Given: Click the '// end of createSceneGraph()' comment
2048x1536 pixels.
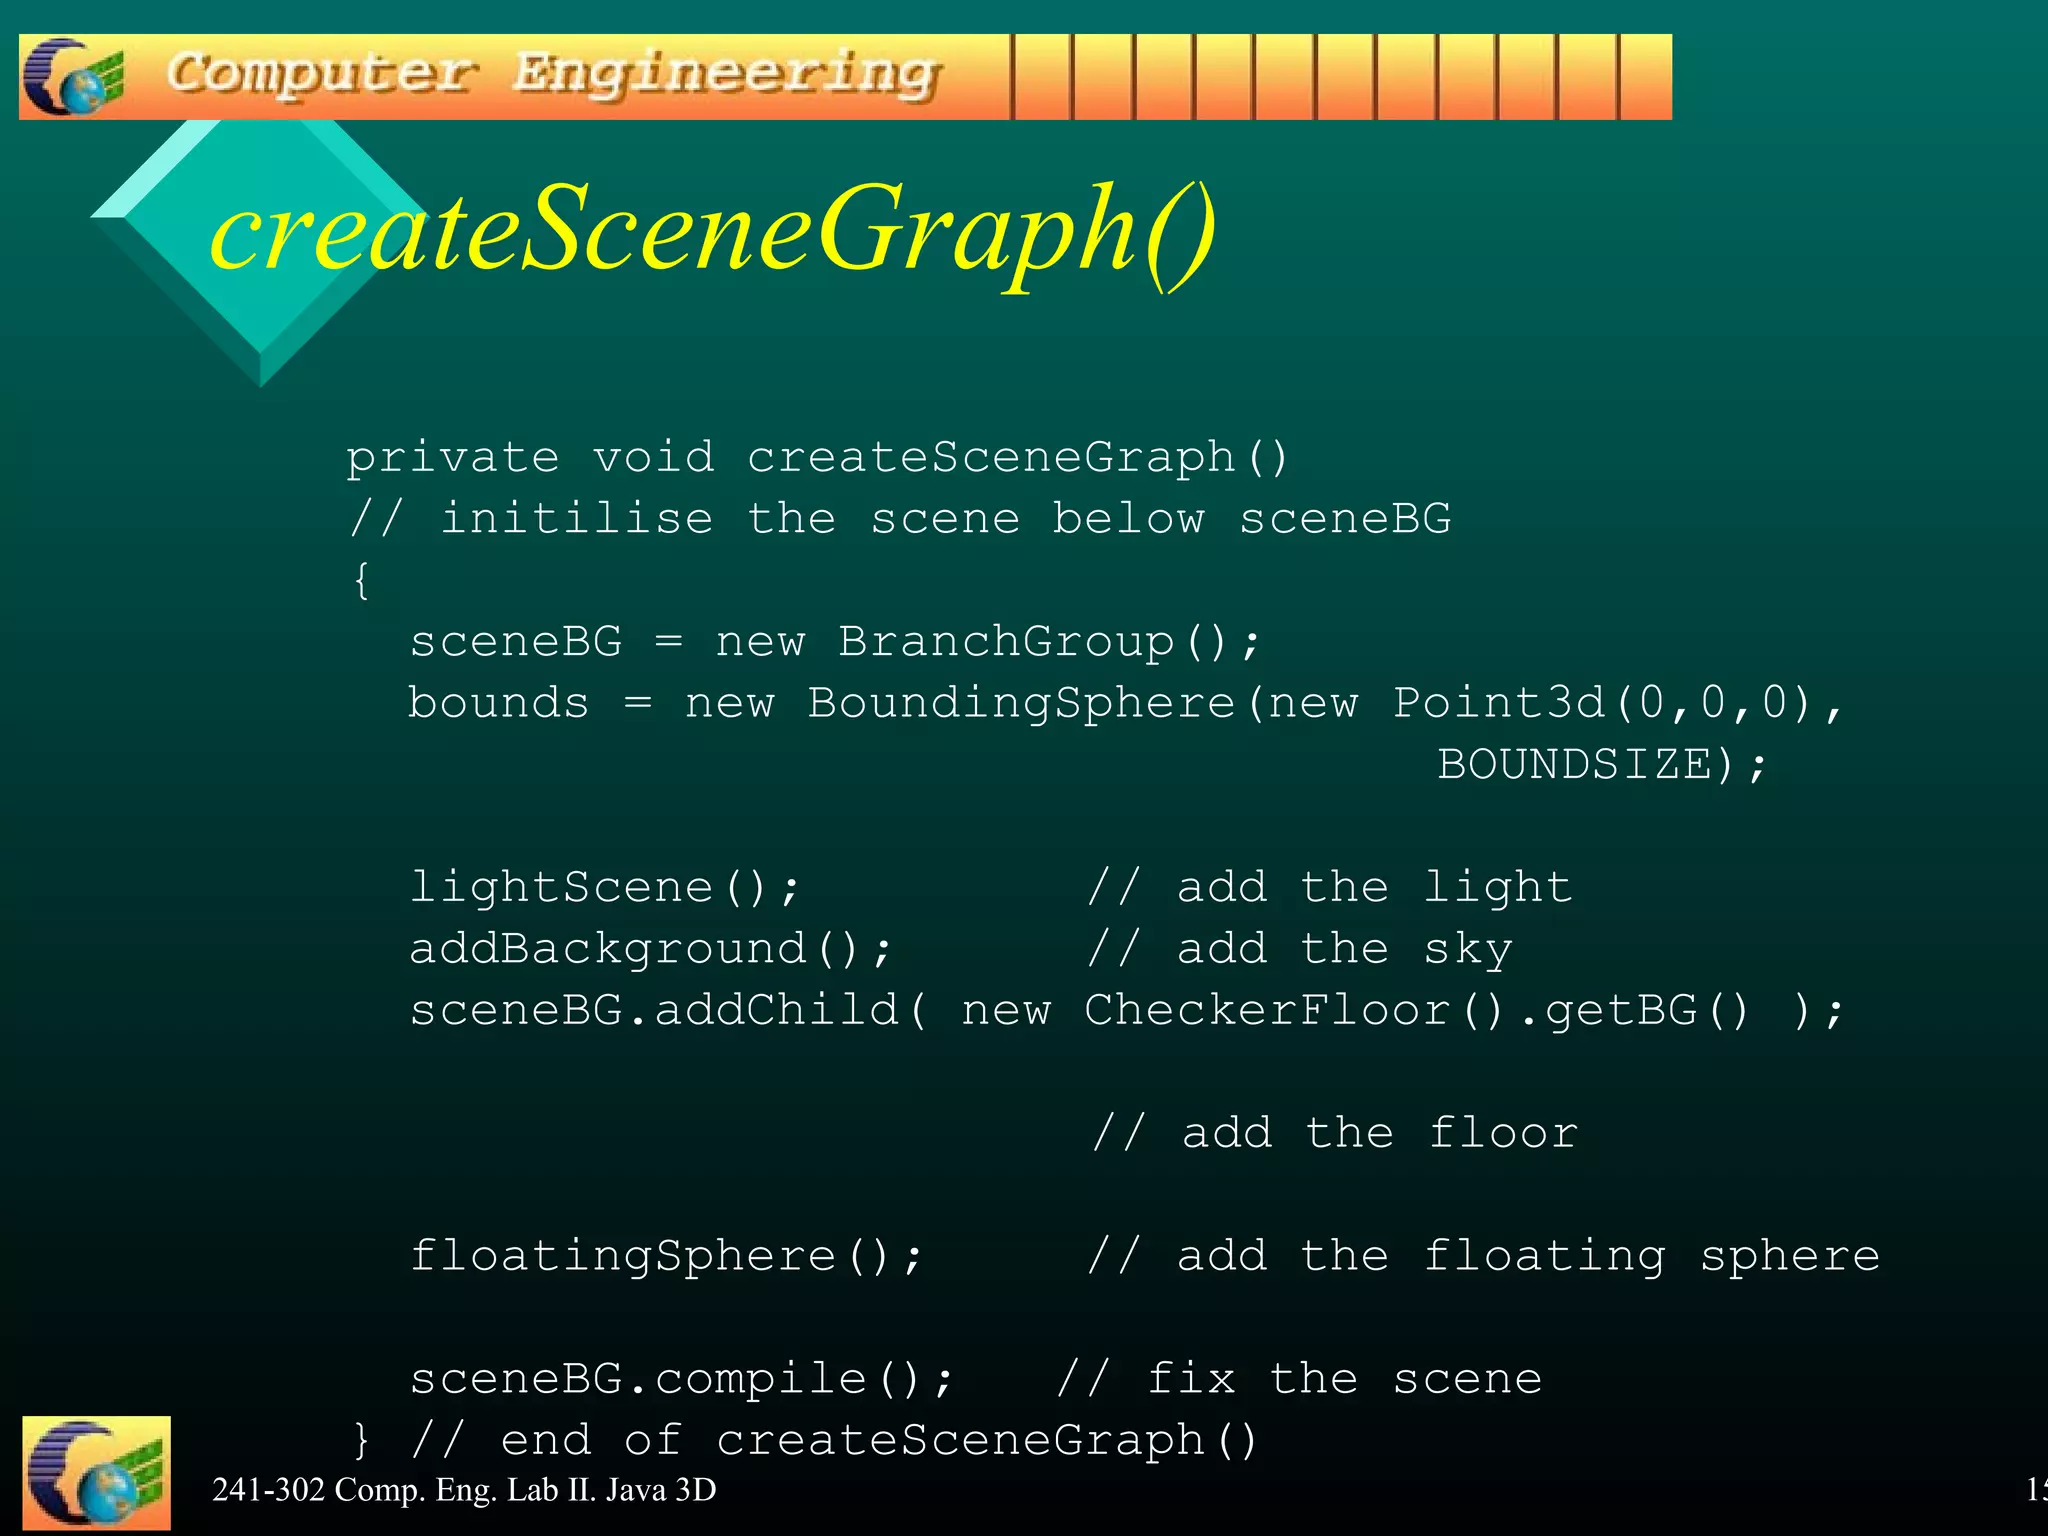Looking at the screenshot, I should pos(834,1441).
